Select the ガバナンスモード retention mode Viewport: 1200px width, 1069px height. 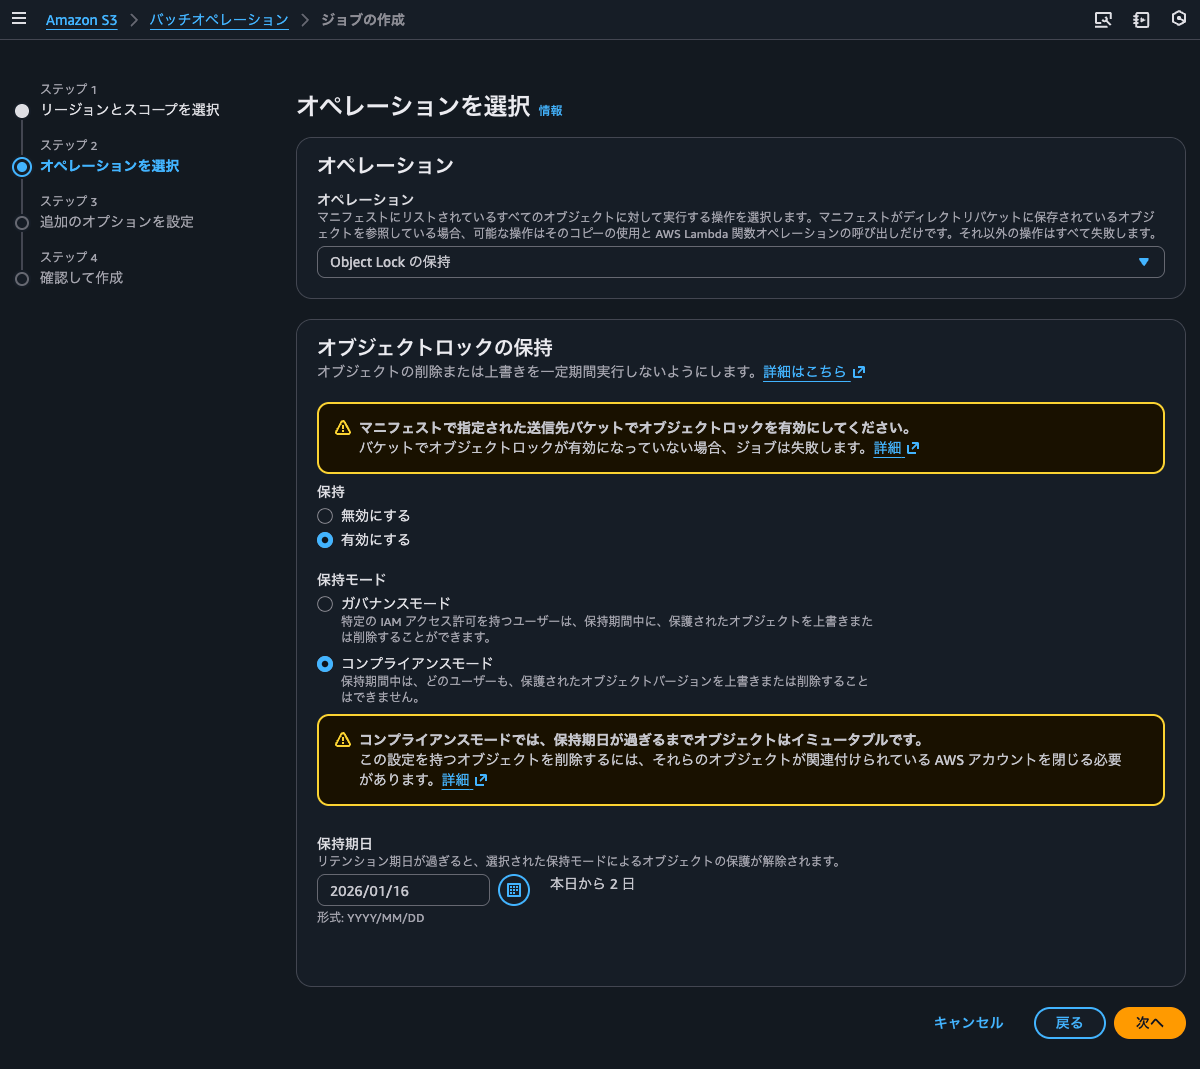(324, 603)
